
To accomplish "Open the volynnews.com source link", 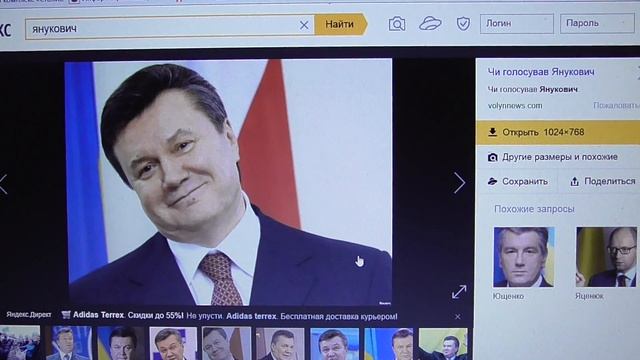I will click(x=515, y=106).
